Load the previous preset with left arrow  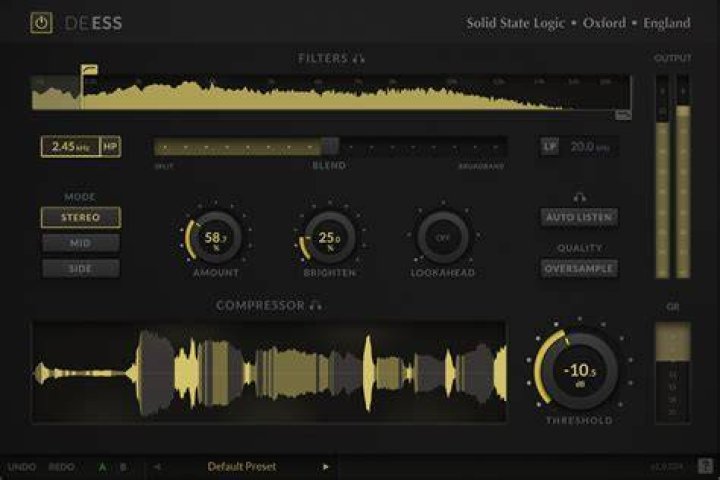pyautogui.click(x=157, y=467)
